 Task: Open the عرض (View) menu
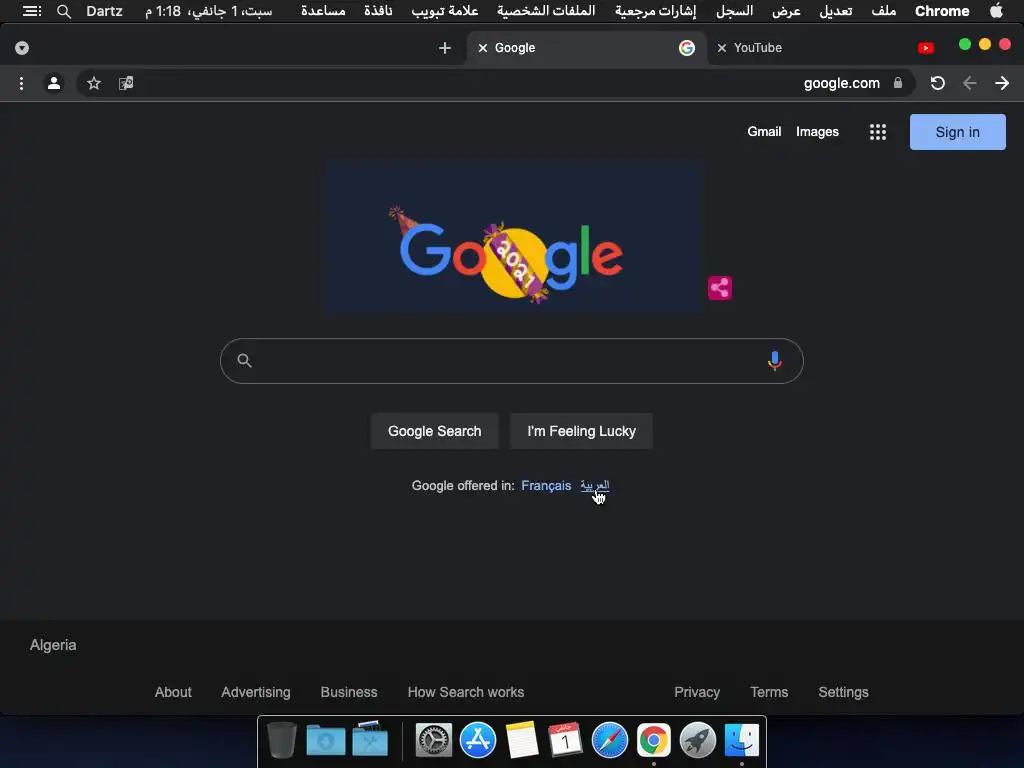(x=786, y=11)
